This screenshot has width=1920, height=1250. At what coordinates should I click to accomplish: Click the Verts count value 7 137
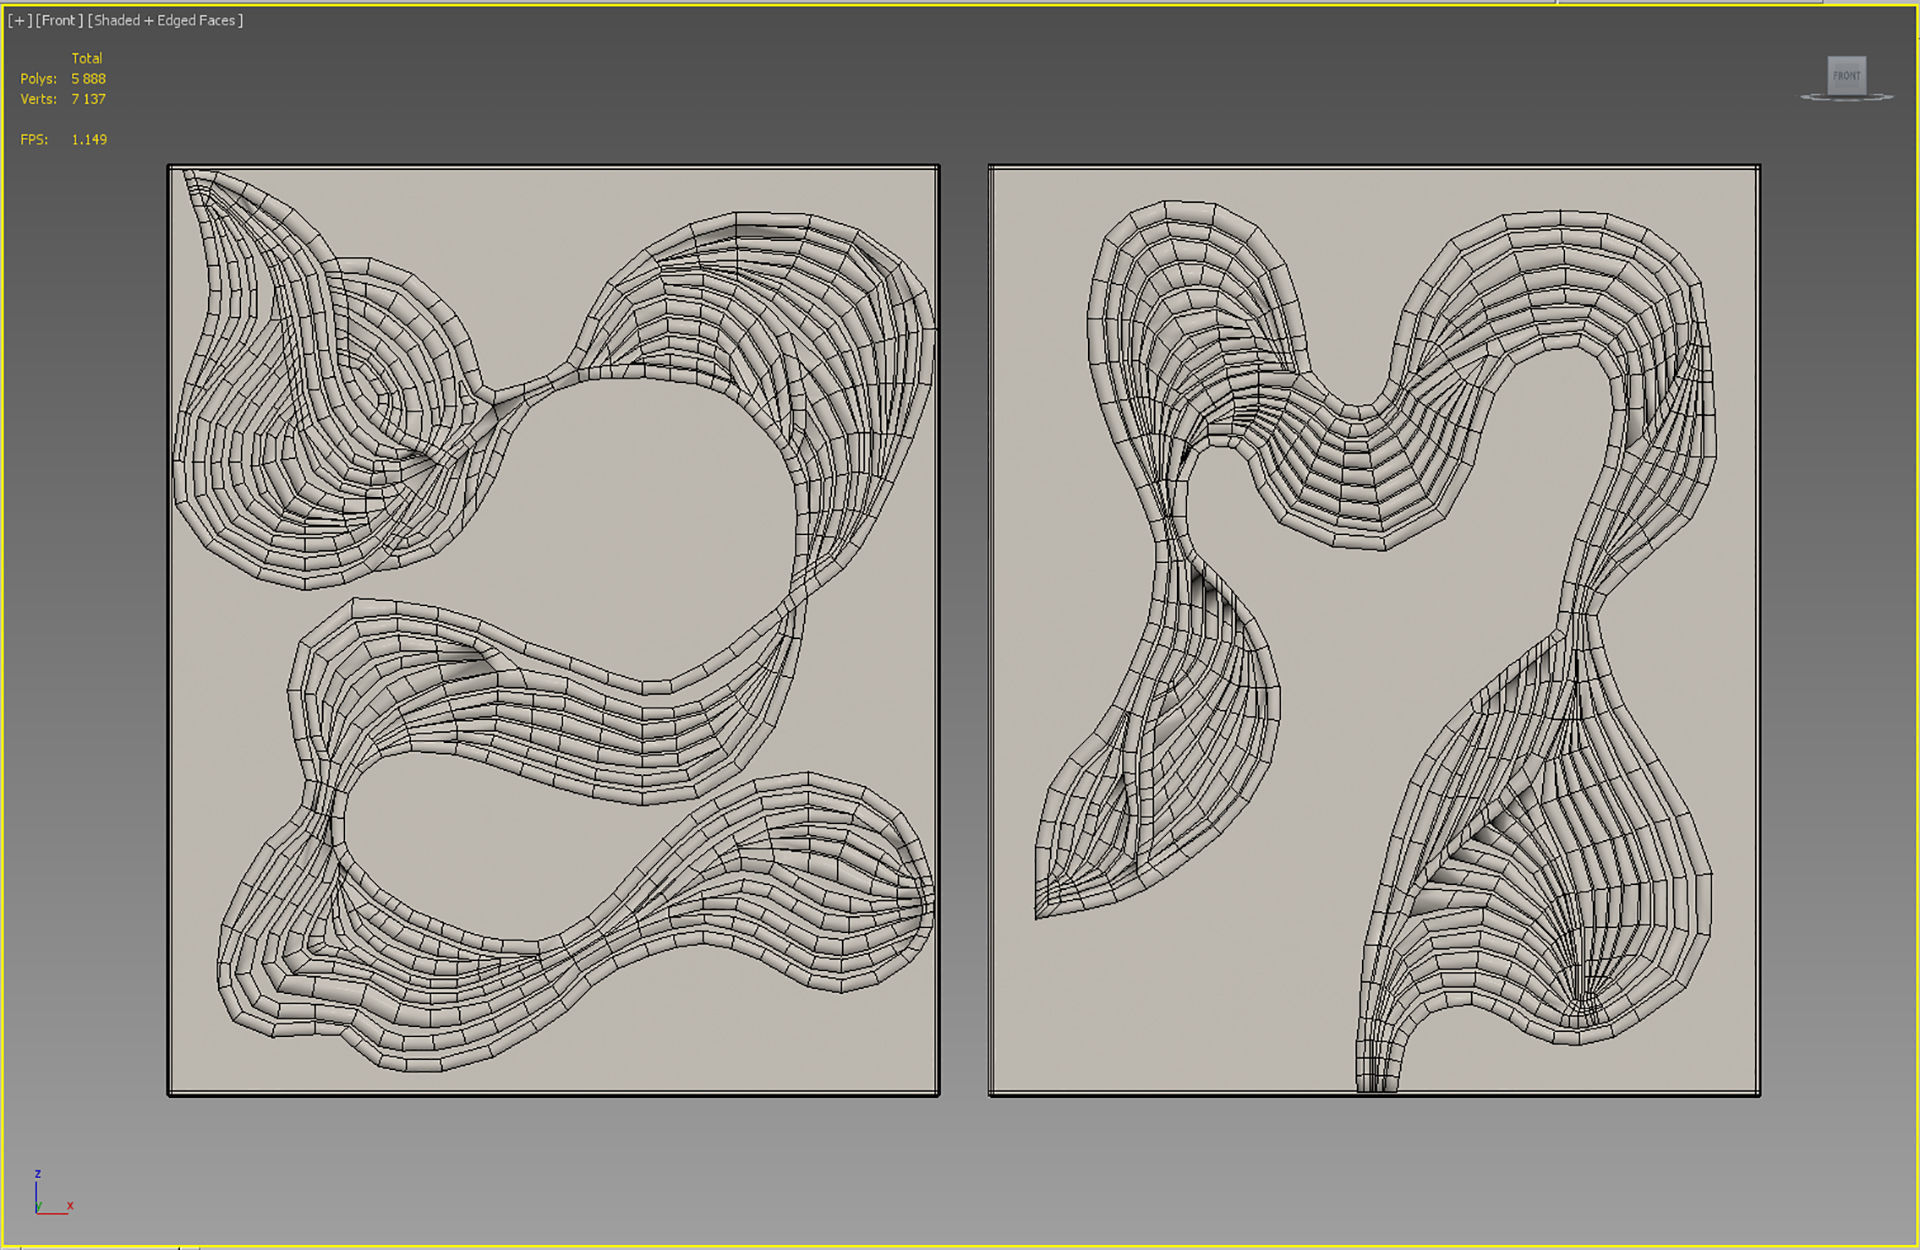pyautogui.click(x=88, y=99)
